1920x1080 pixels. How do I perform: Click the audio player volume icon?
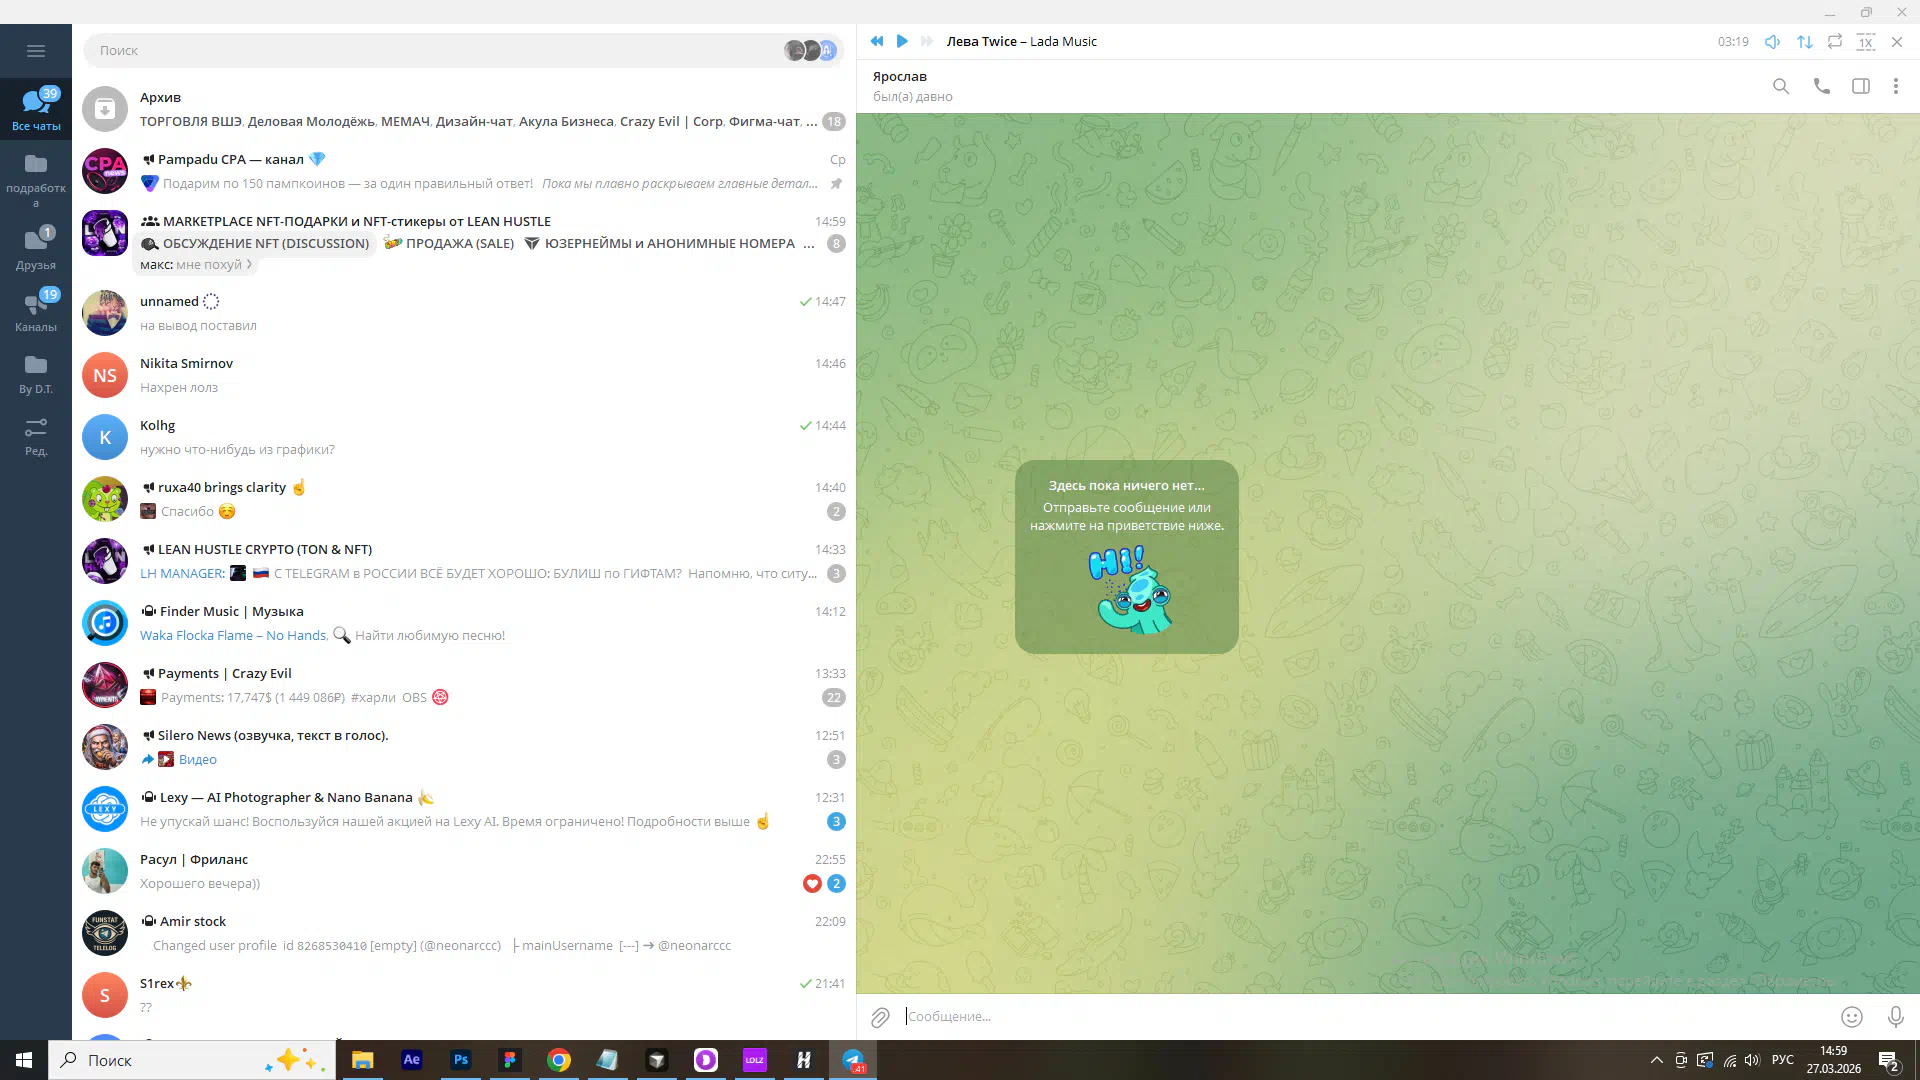click(1772, 42)
